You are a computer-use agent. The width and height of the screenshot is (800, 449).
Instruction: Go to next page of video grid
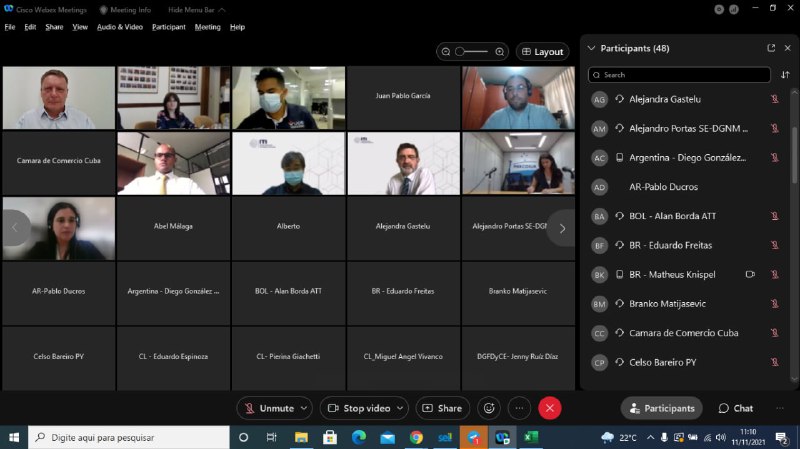pyautogui.click(x=562, y=228)
